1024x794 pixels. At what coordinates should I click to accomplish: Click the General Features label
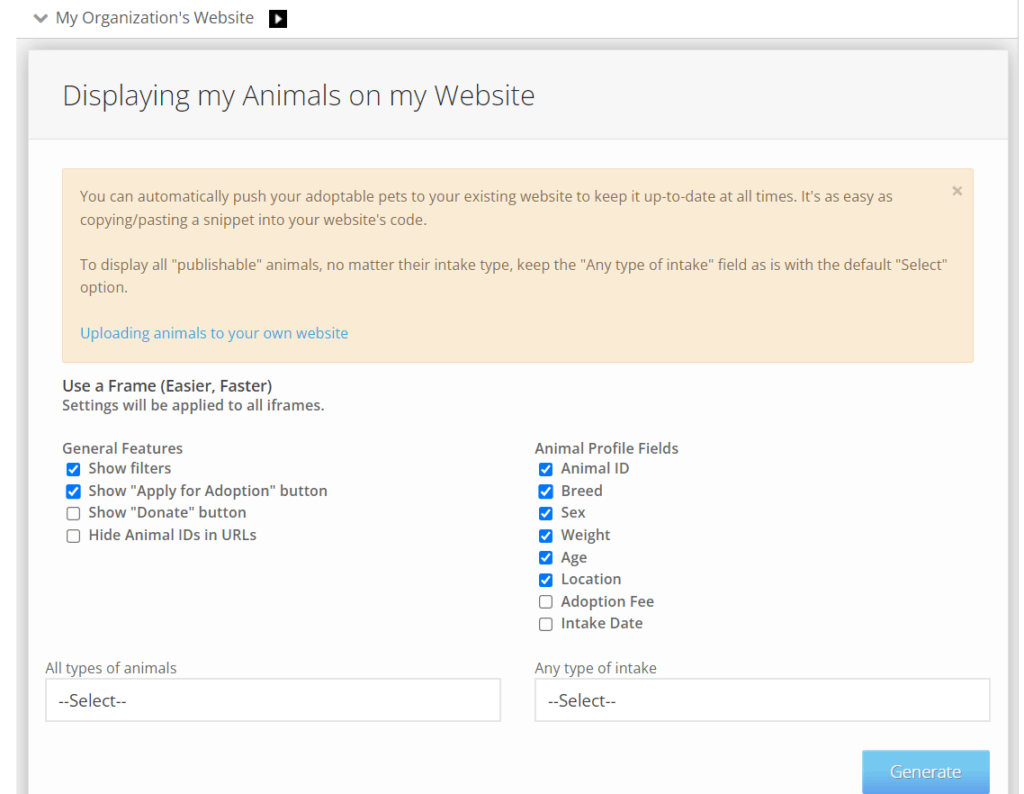tap(122, 449)
